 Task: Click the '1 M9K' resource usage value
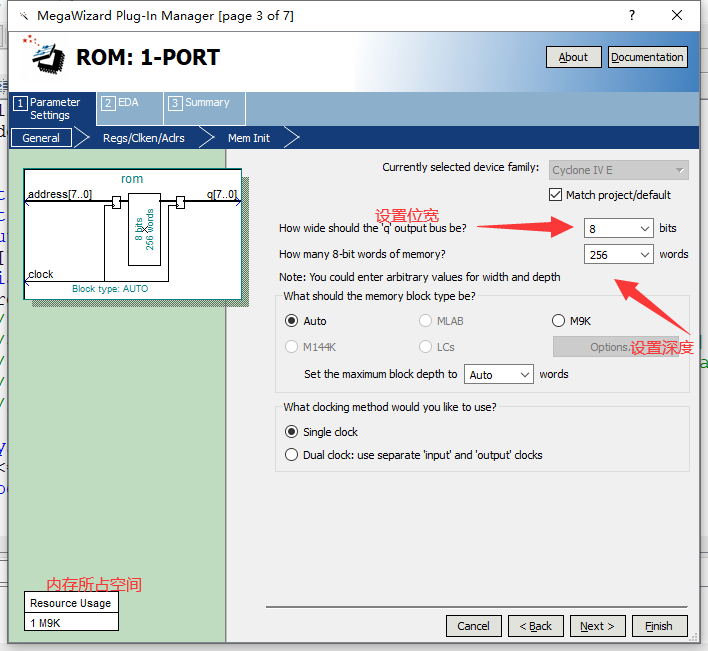(x=71, y=623)
